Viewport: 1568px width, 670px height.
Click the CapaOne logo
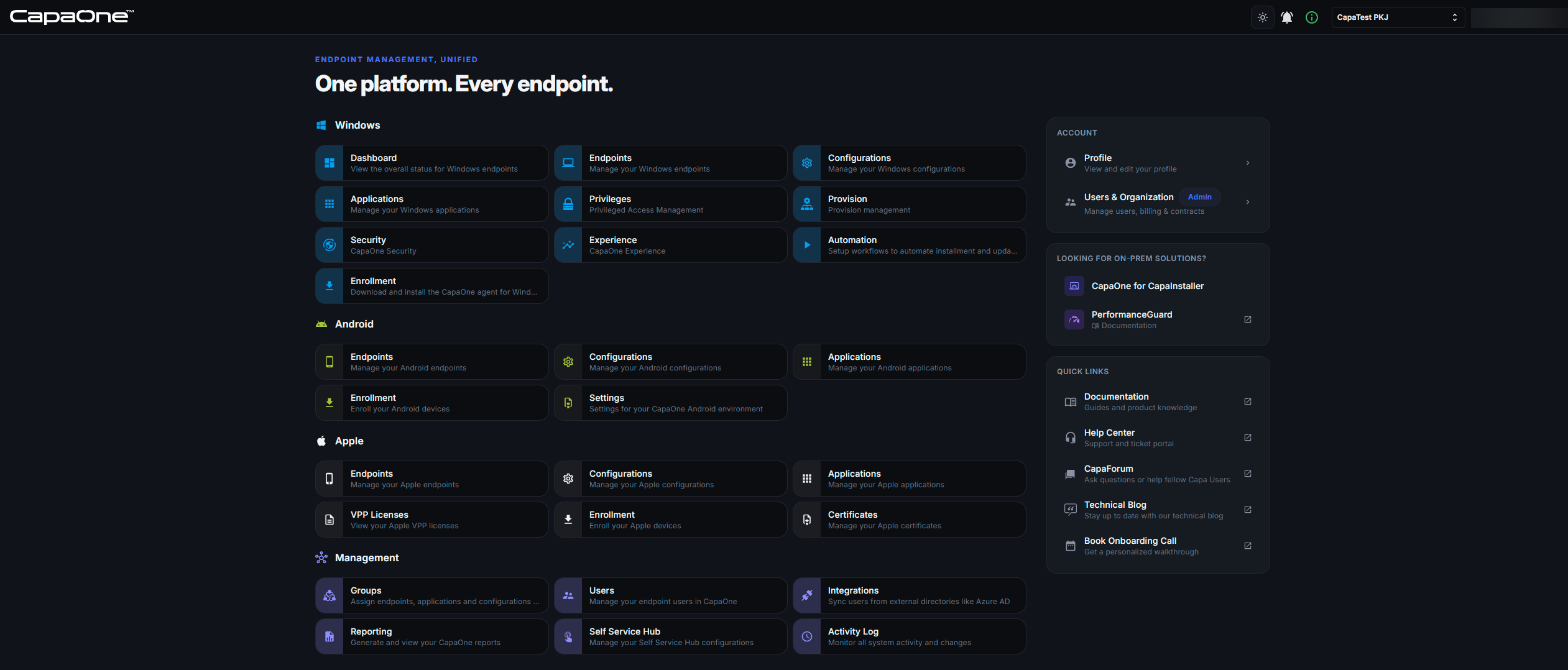72,16
